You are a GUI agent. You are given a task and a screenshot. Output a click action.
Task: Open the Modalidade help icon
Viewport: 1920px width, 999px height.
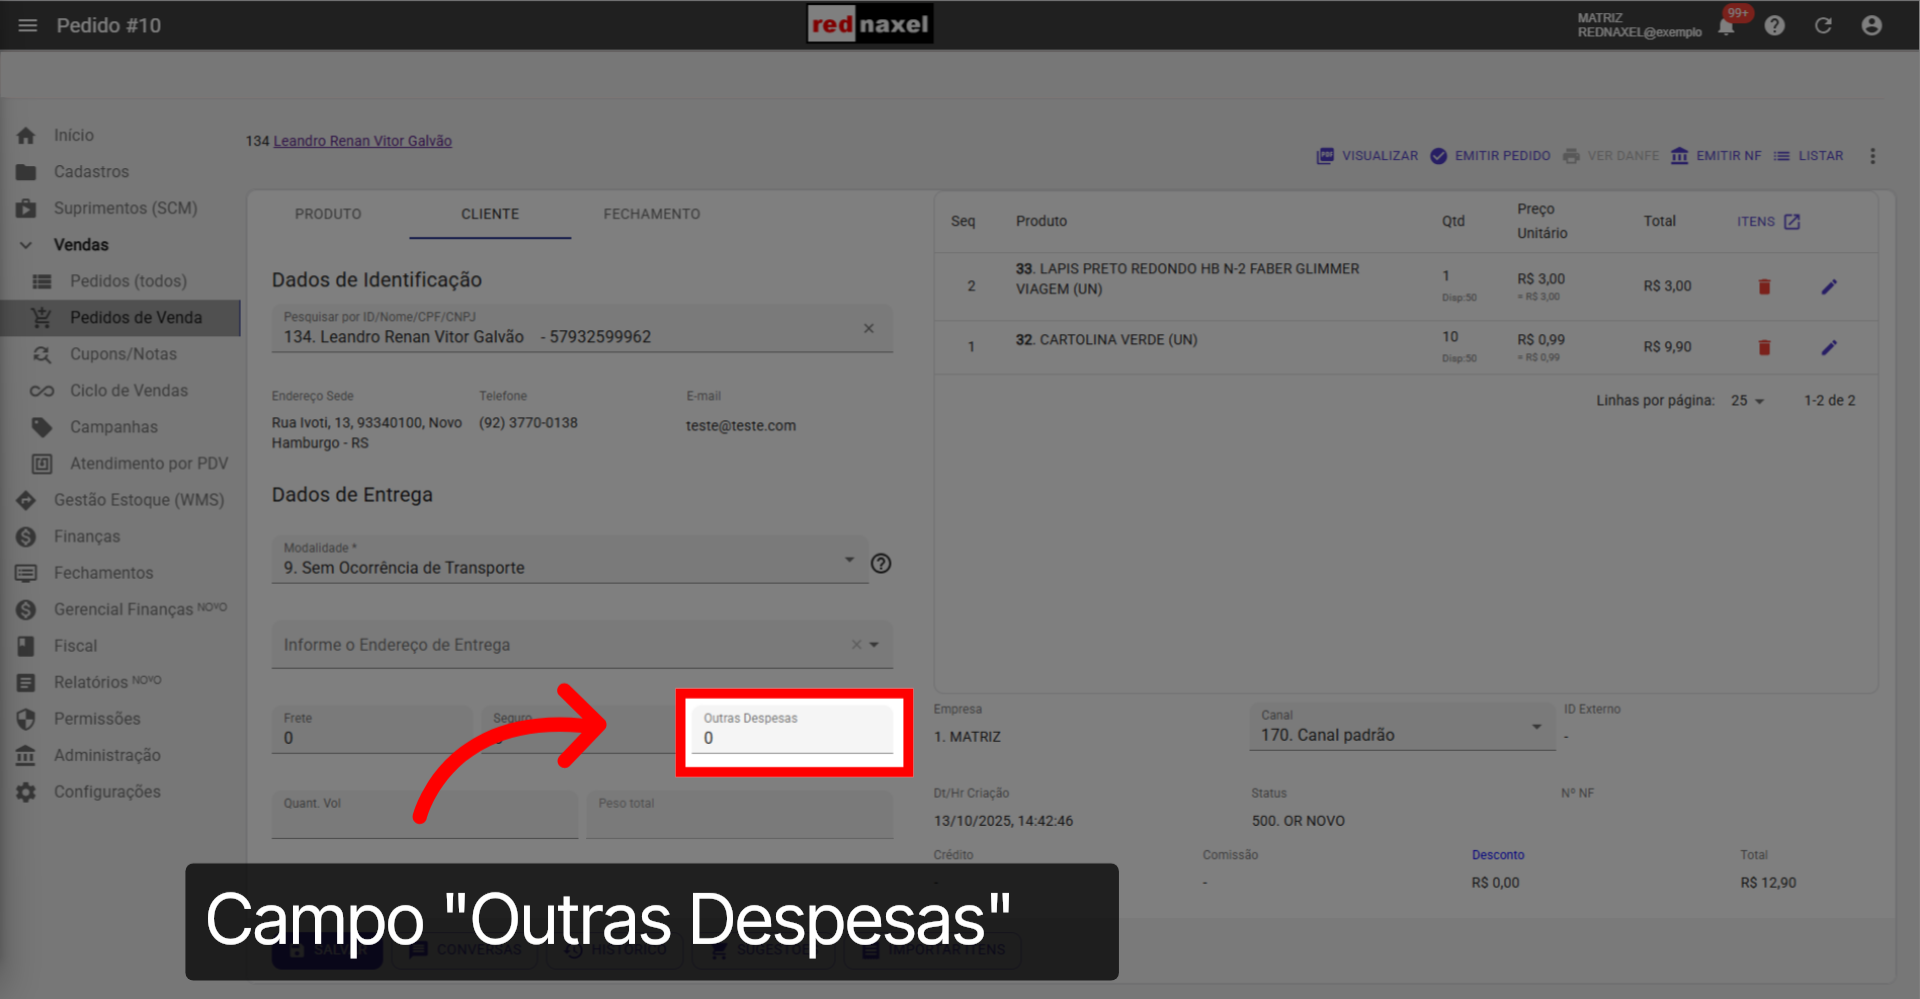(881, 564)
